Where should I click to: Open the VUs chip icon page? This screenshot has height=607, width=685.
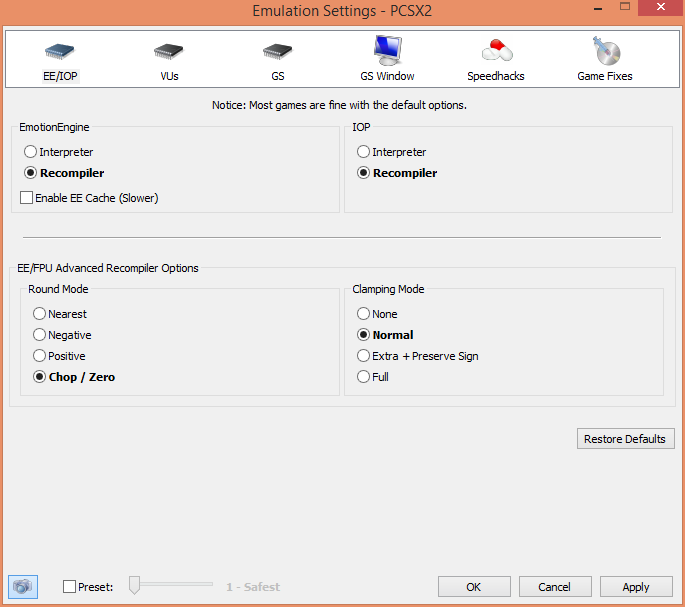point(169,51)
